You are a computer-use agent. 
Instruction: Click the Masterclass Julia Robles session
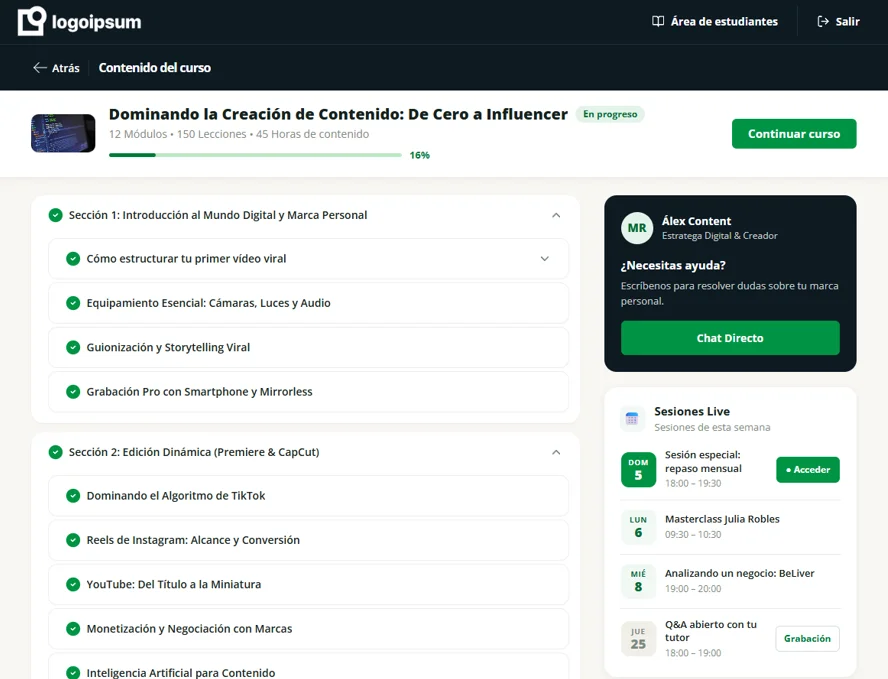click(x=722, y=519)
